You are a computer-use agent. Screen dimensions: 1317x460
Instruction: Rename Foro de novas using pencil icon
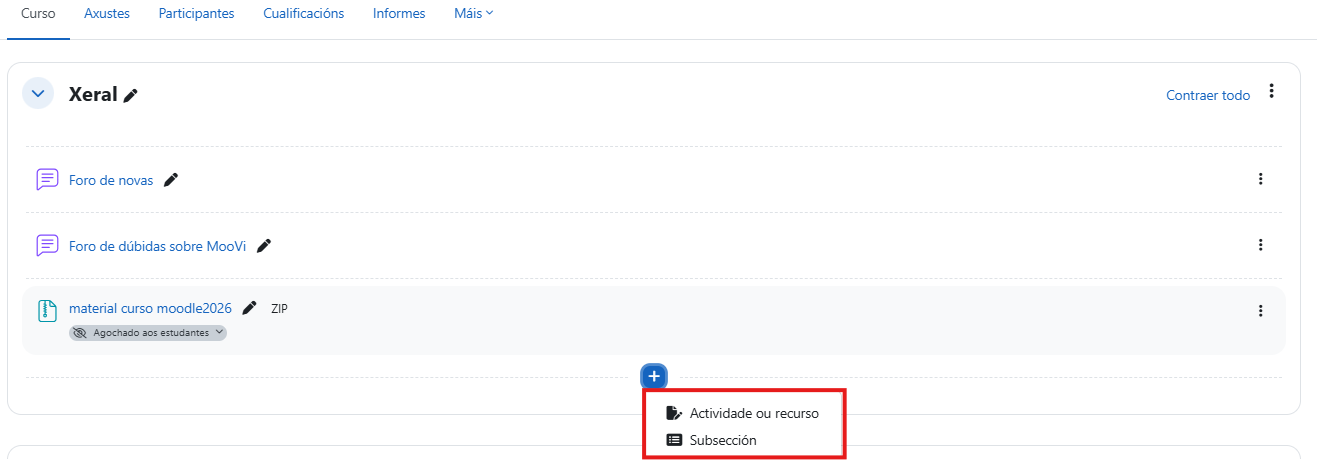[171, 180]
